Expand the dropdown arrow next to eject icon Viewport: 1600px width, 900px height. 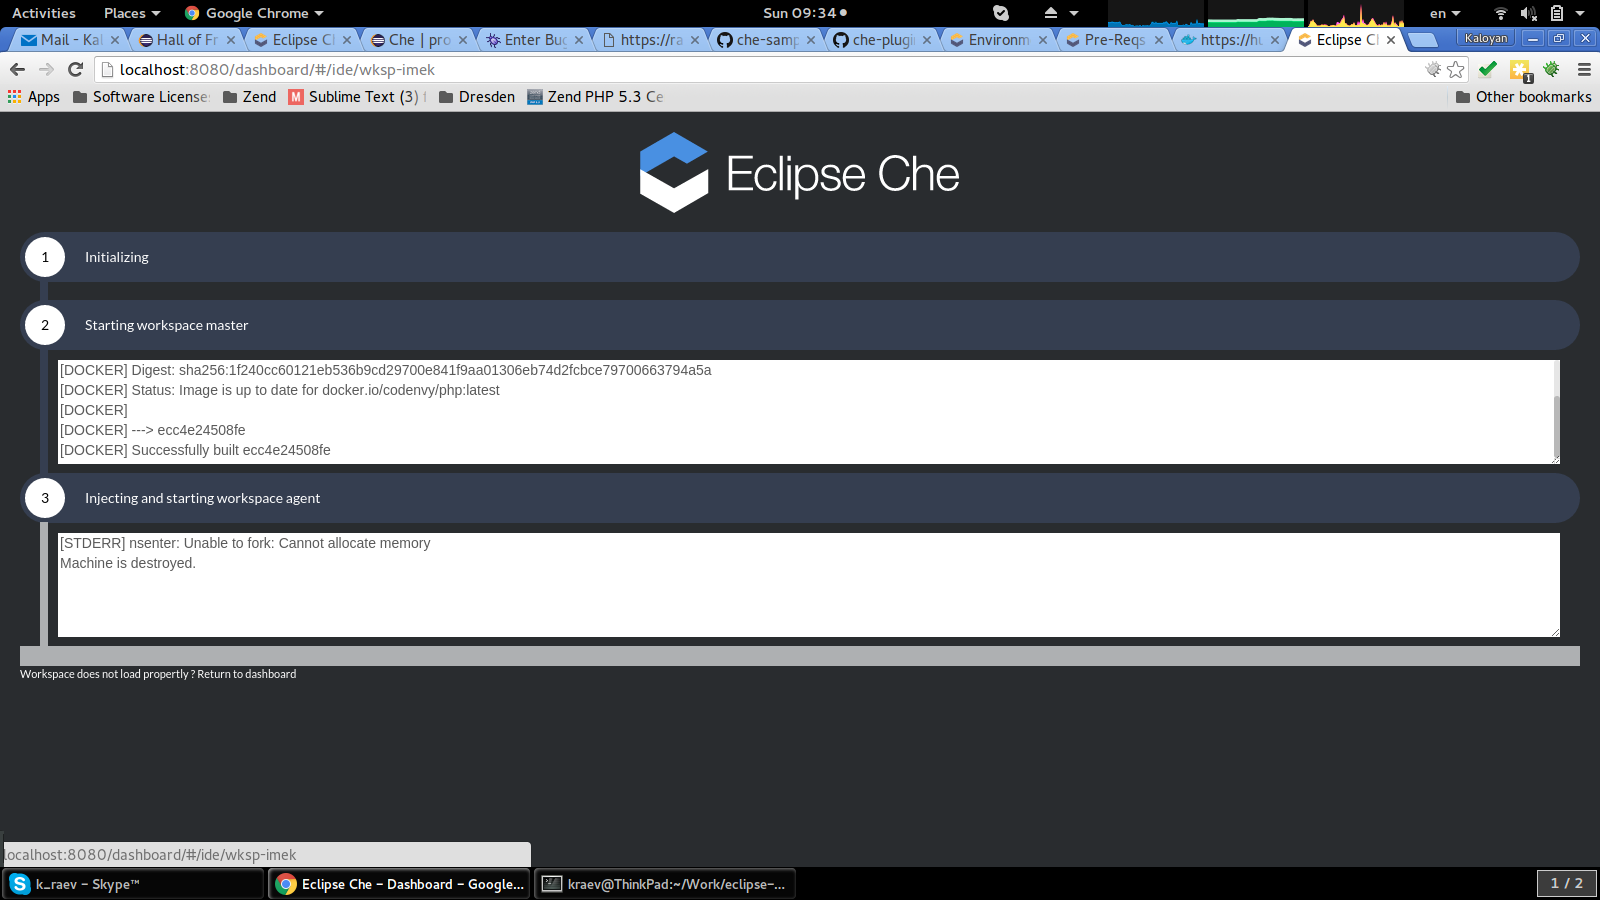point(1074,13)
